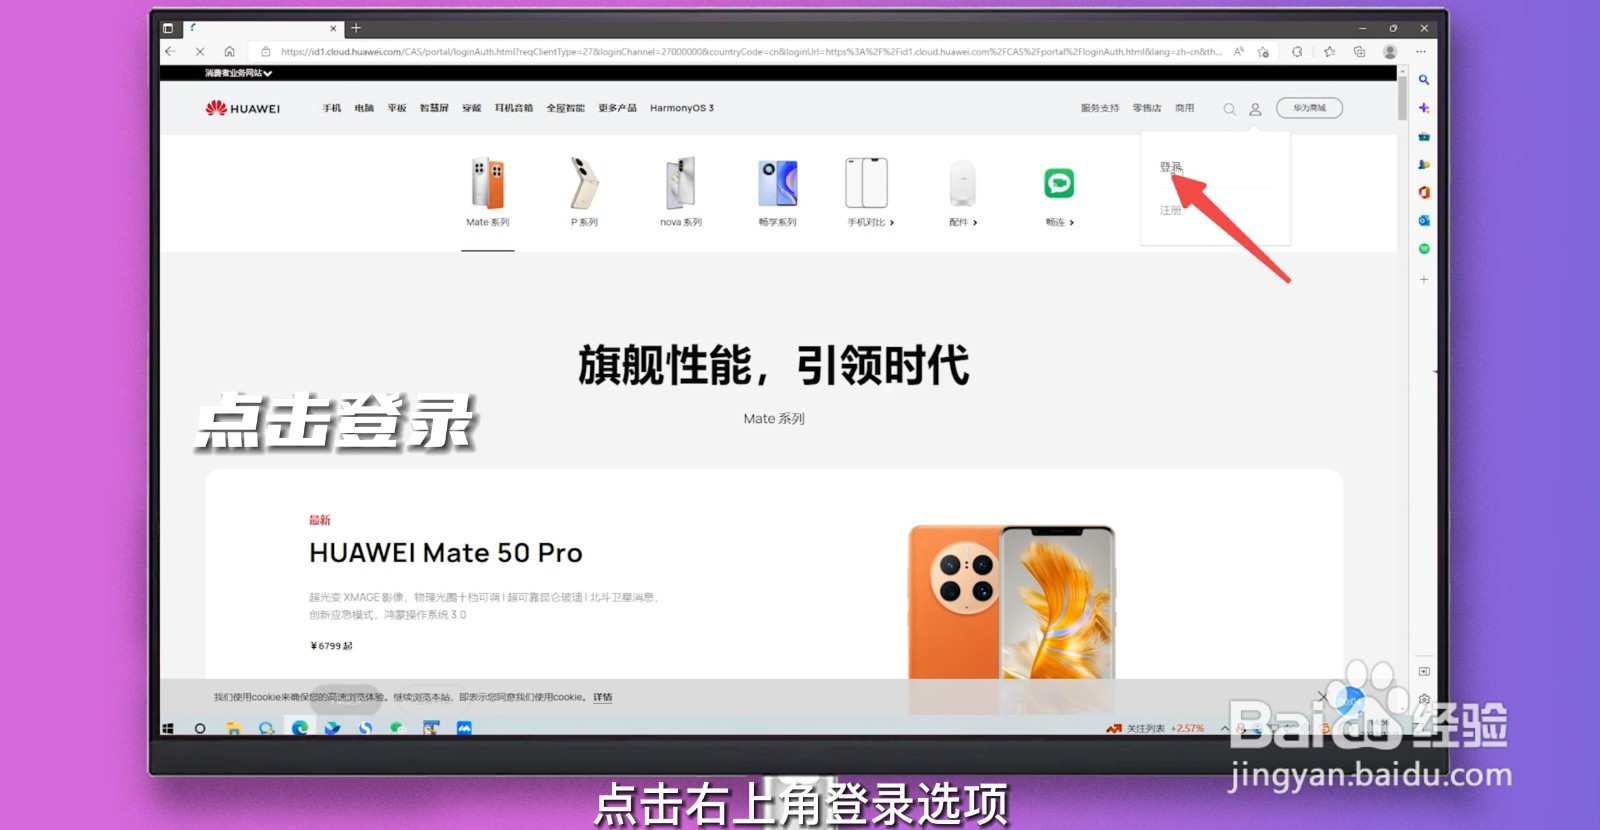1600x830 pixels.
Task: Open the 平板 navigation menu
Action: (x=397, y=108)
